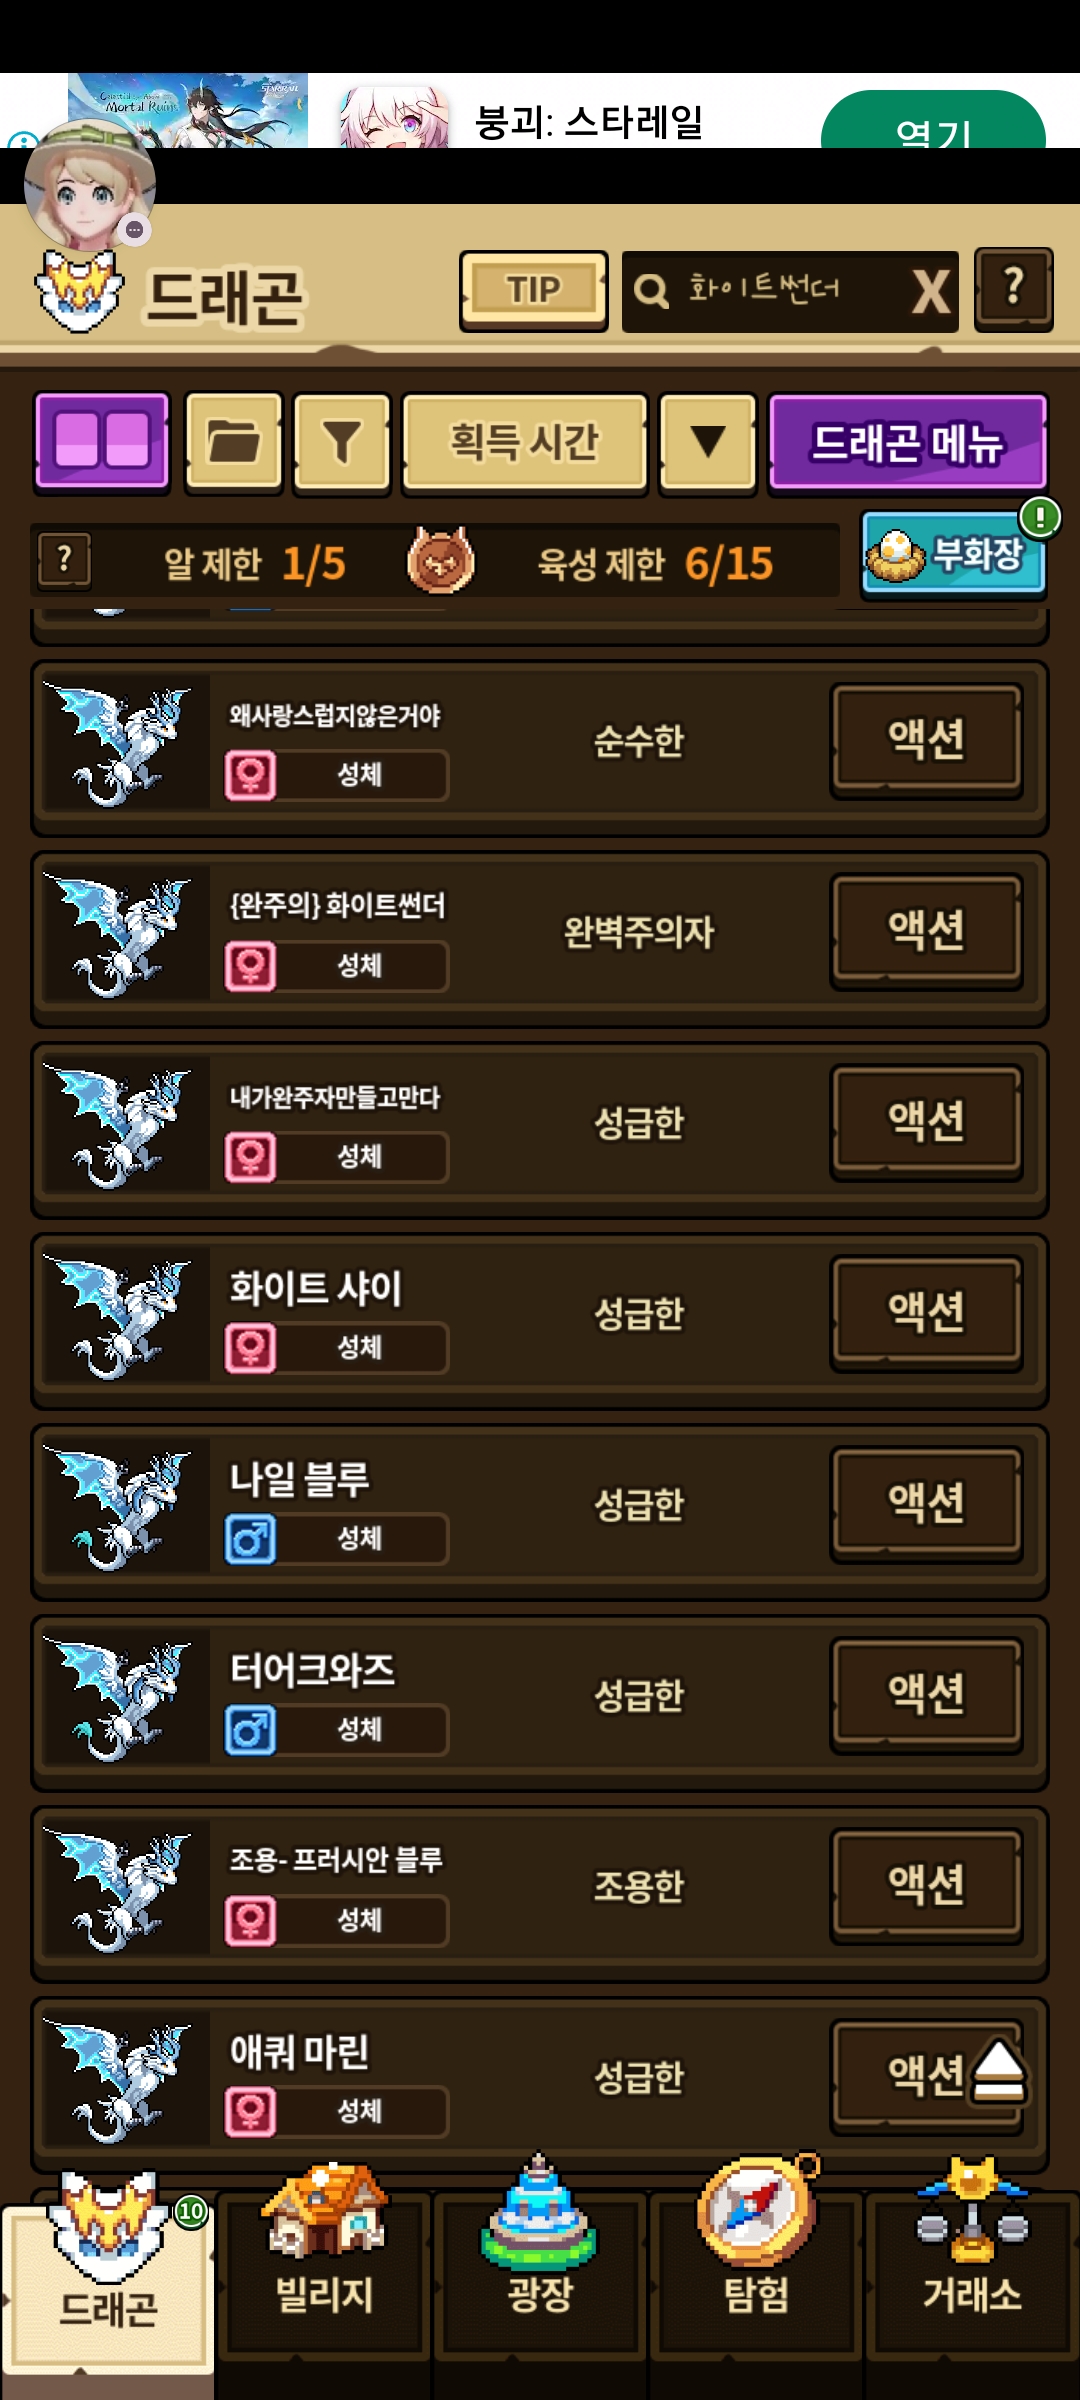
Task: Toggle sort order with the down triangle
Action: (x=708, y=441)
